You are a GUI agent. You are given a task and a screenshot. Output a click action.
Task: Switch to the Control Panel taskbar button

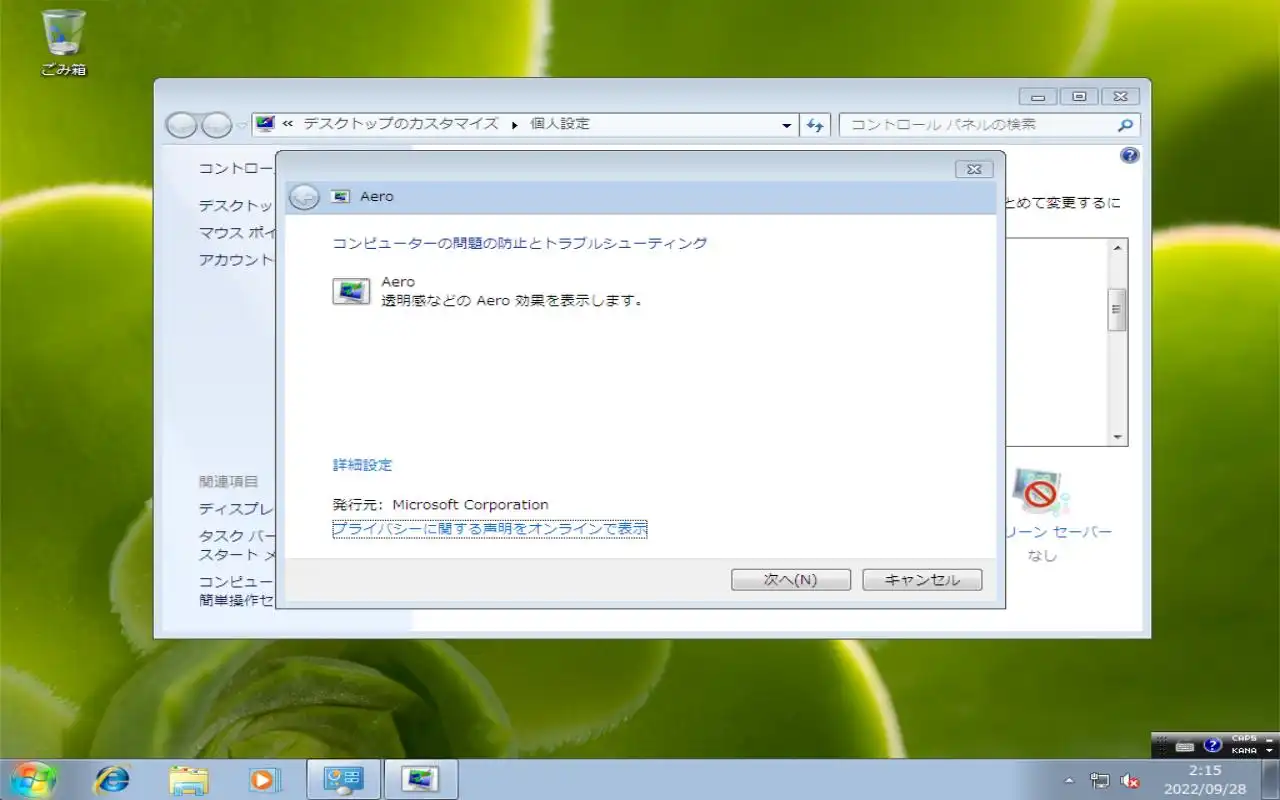pyautogui.click(x=343, y=779)
